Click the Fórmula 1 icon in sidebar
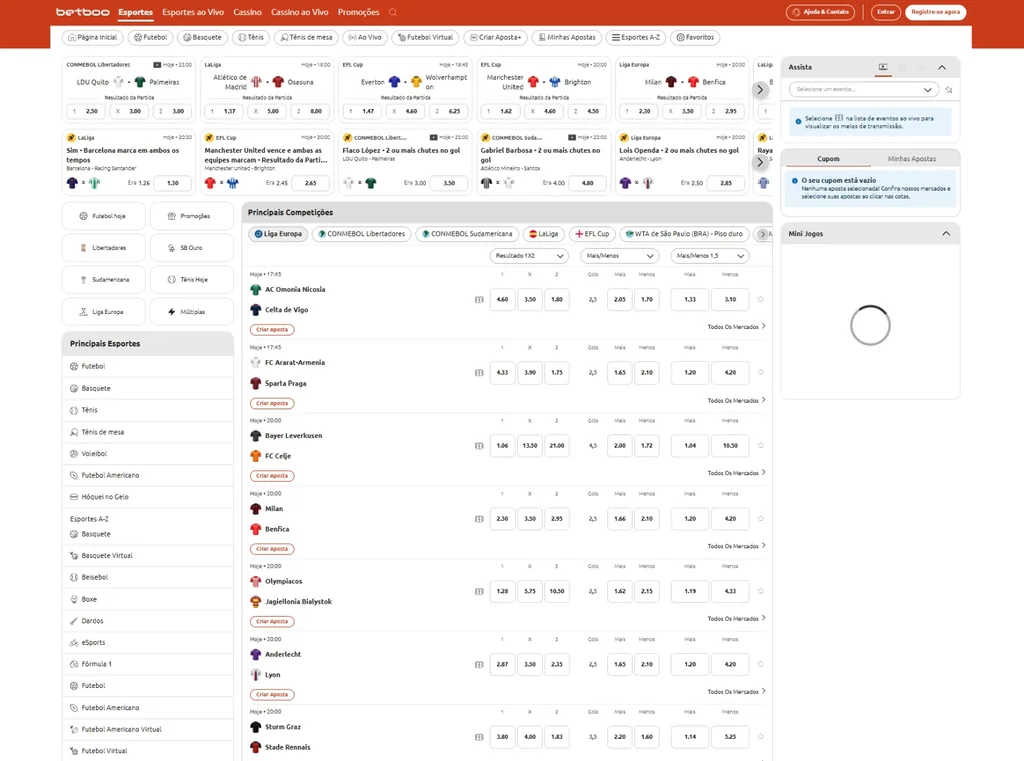The image size is (1024, 761). coord(74,664)
